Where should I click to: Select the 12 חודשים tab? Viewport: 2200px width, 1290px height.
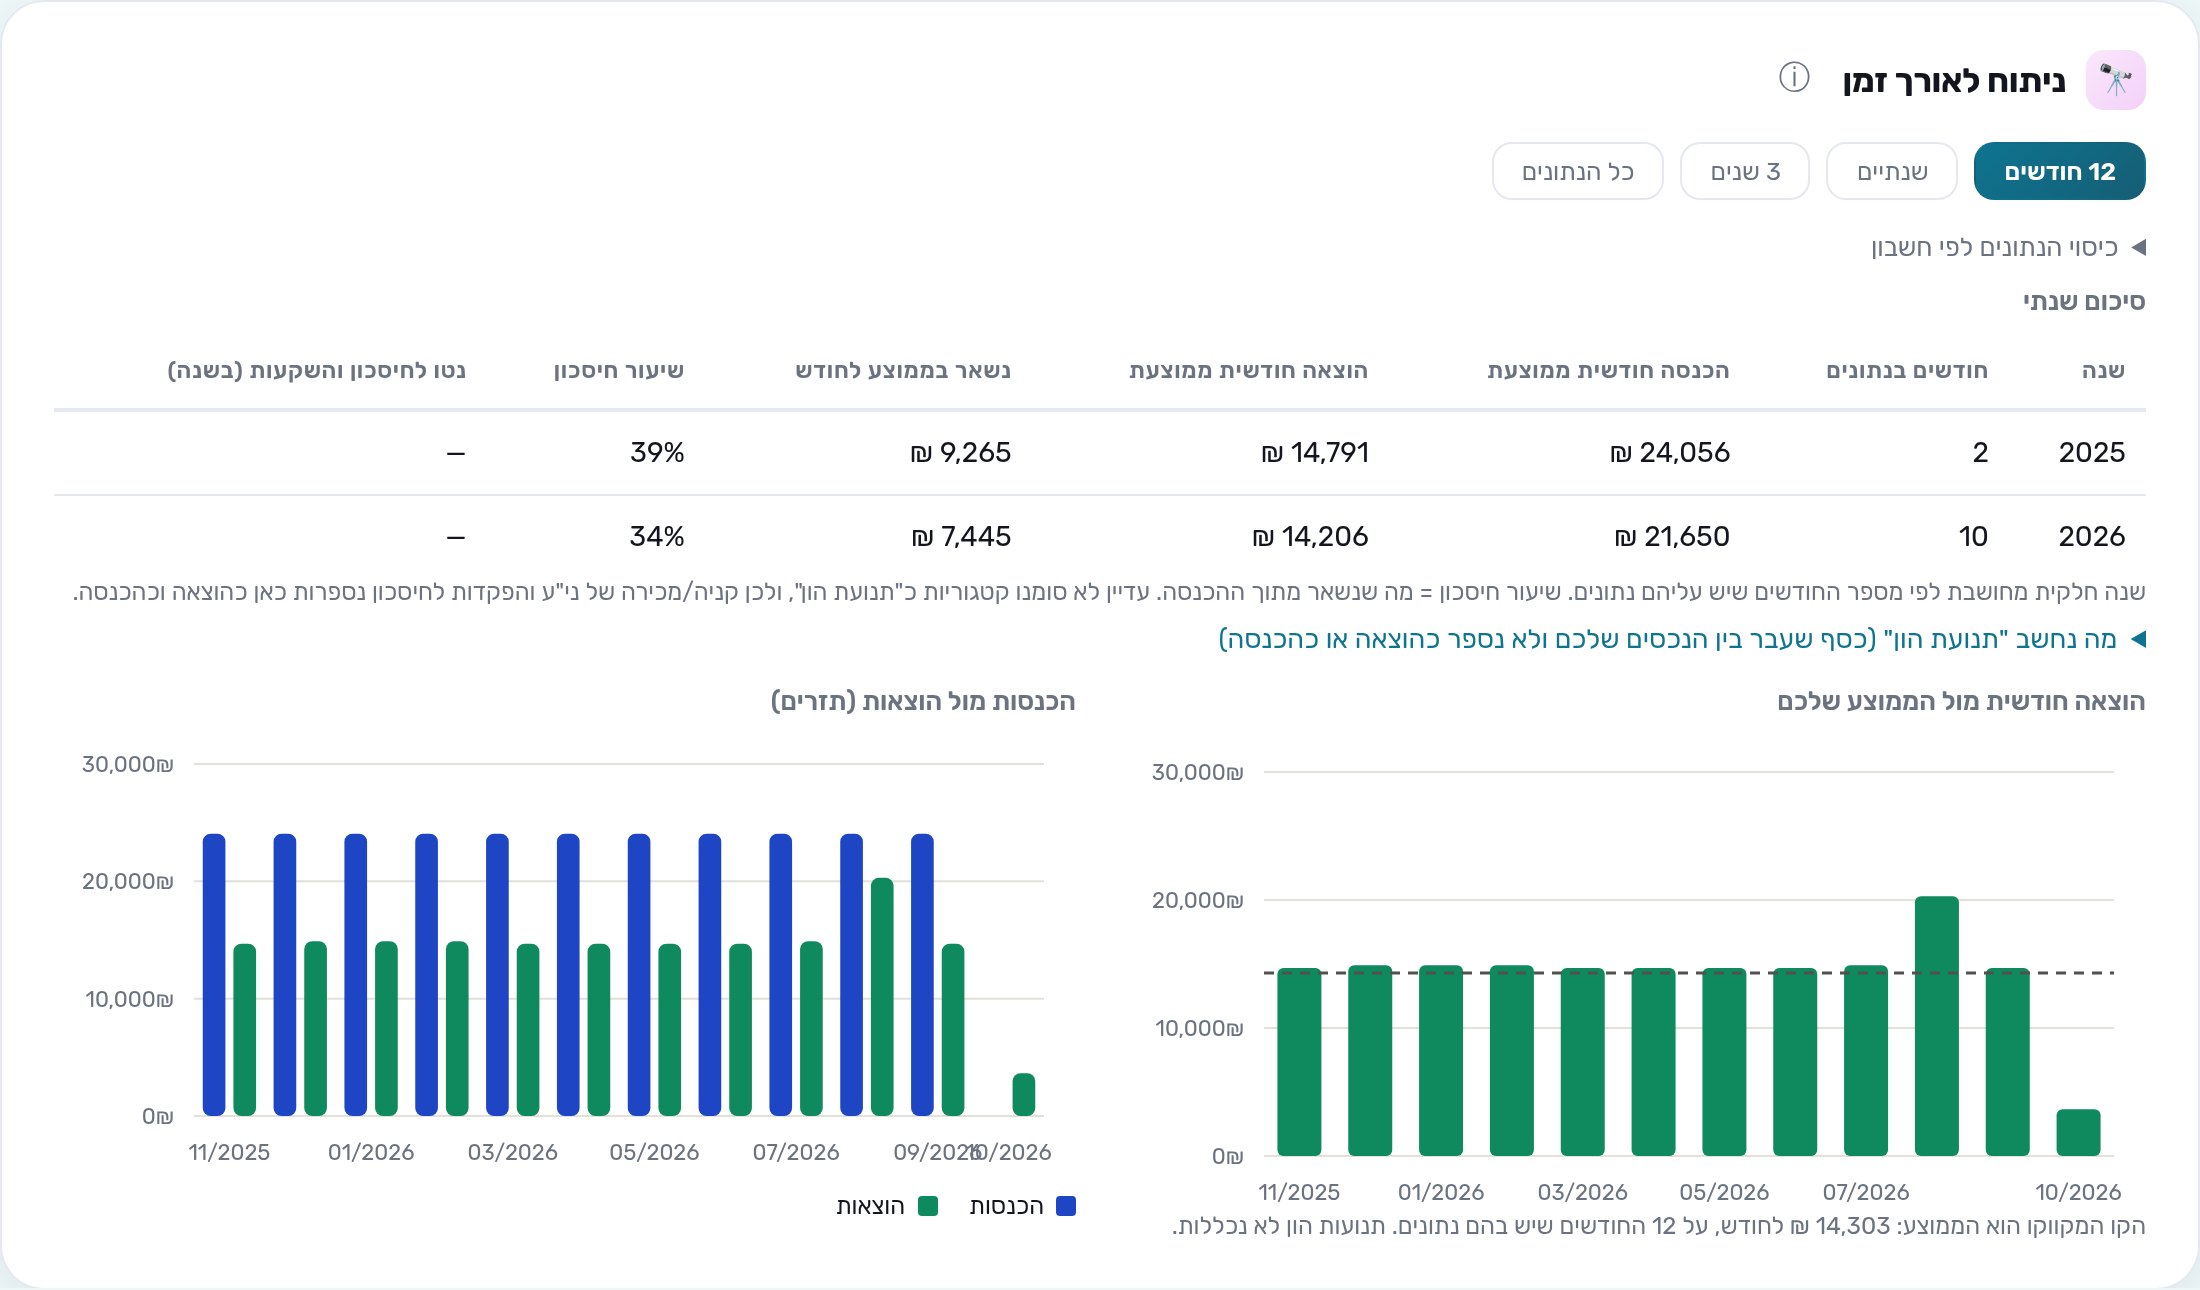point(2060,171)
